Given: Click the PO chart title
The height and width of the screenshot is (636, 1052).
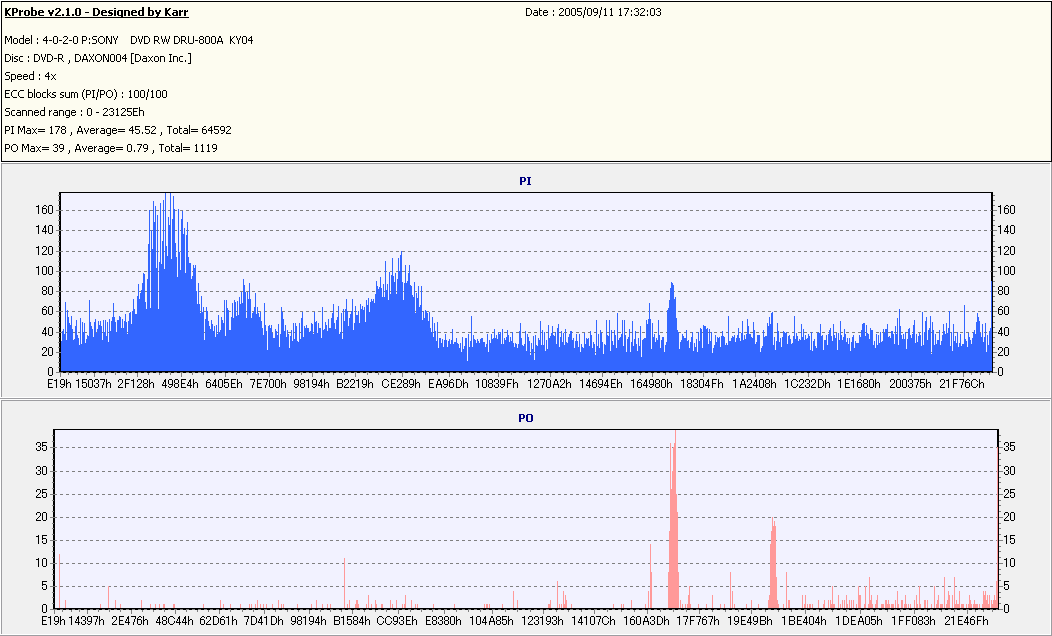Looking at the screenshot, I should 525,419.
